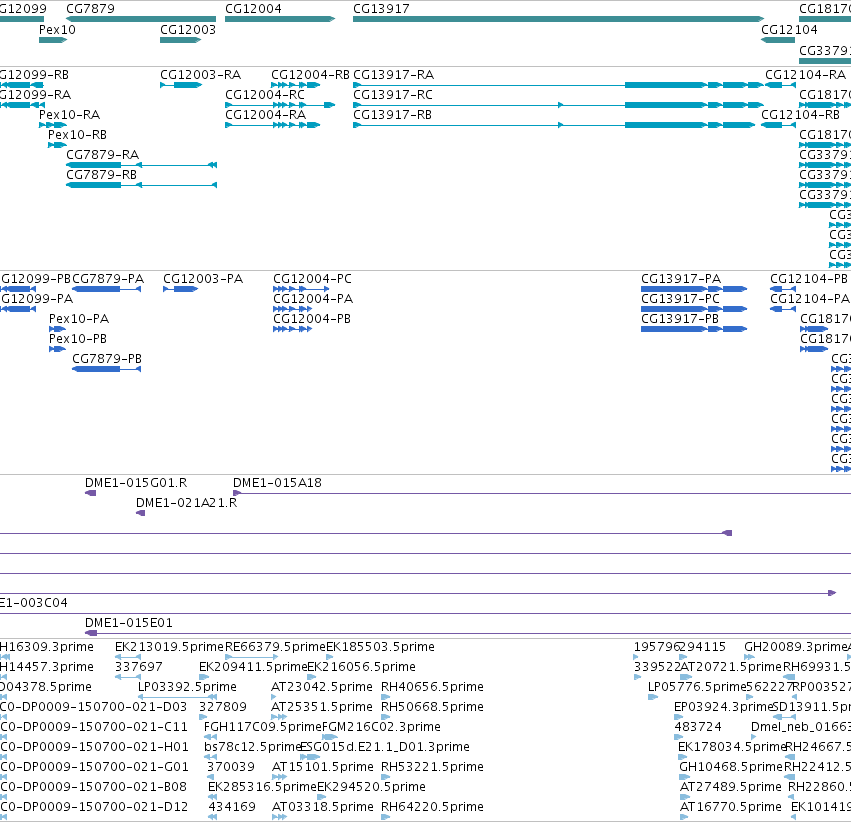Select protein Pex10-PB label
The height and width of the screenshot is (822, 851).
tap(78, 339)
